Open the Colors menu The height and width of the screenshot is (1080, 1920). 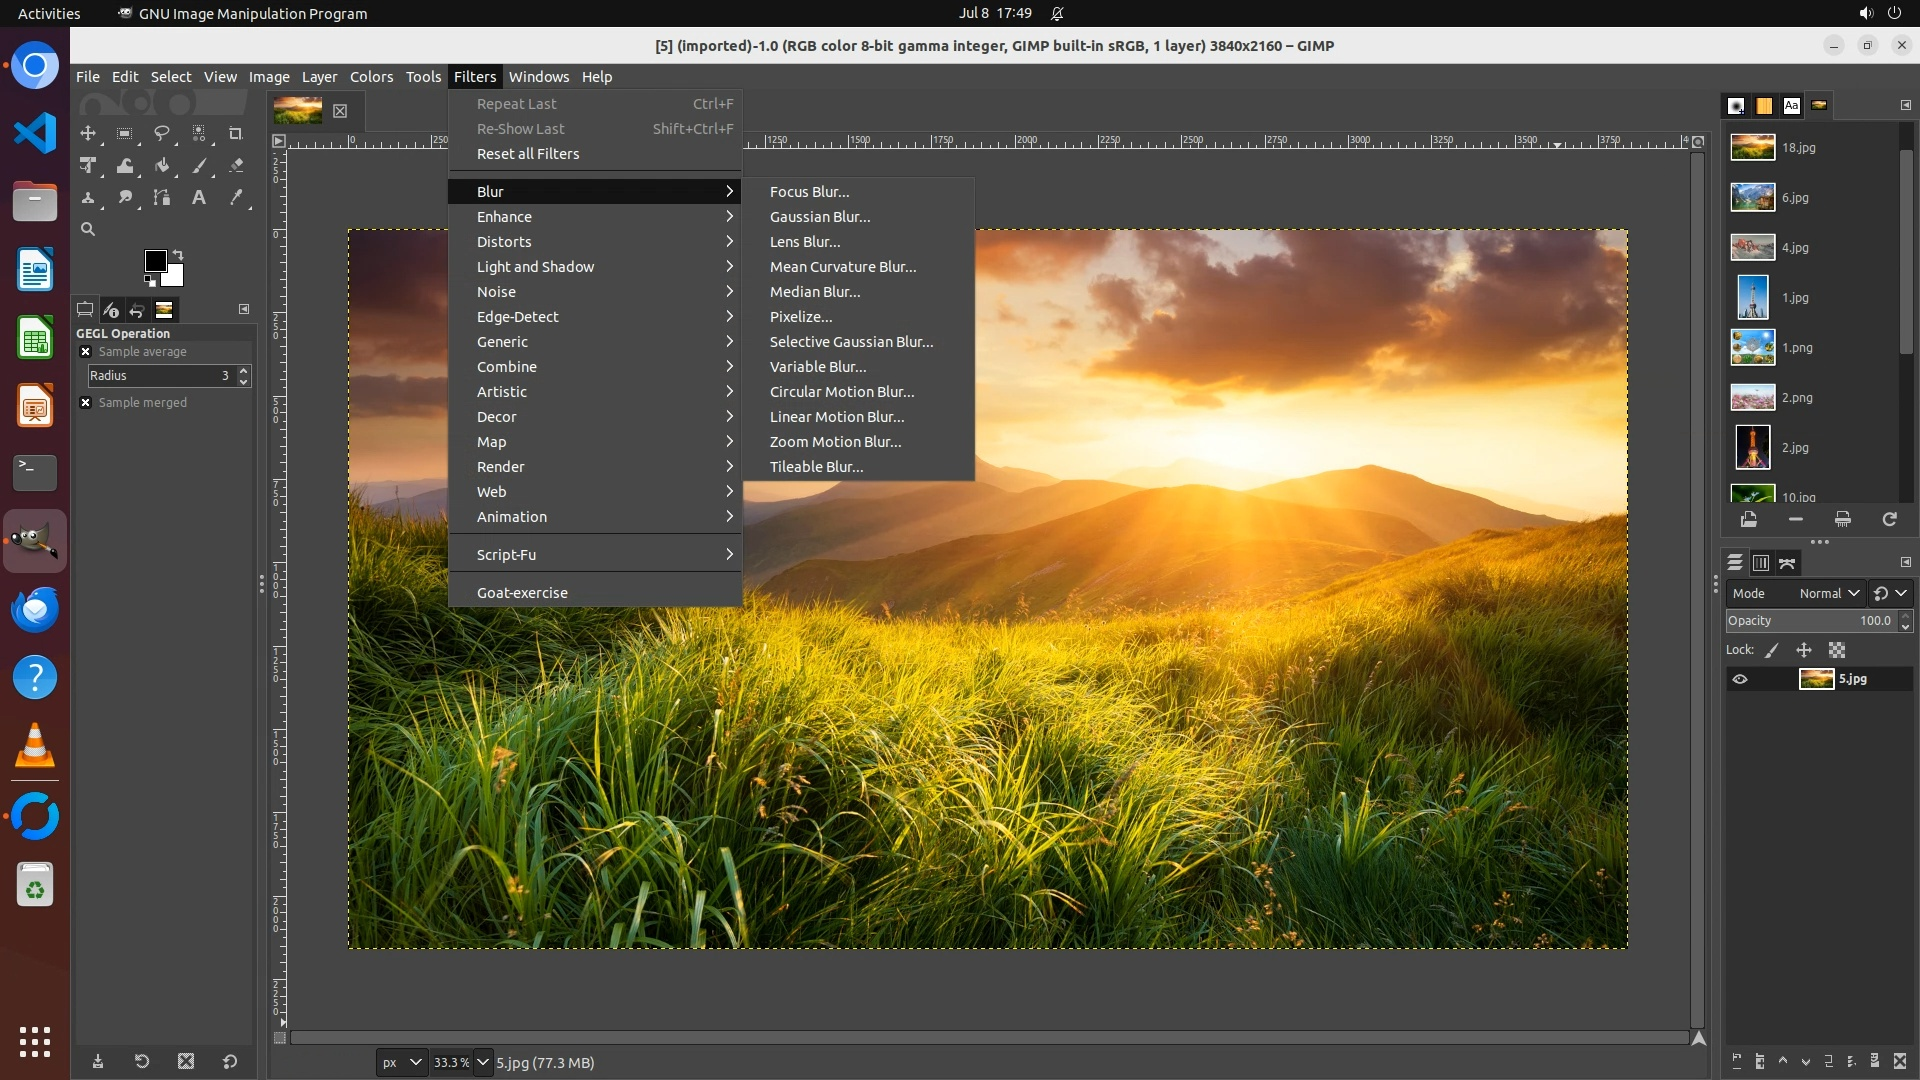point(371,77)
